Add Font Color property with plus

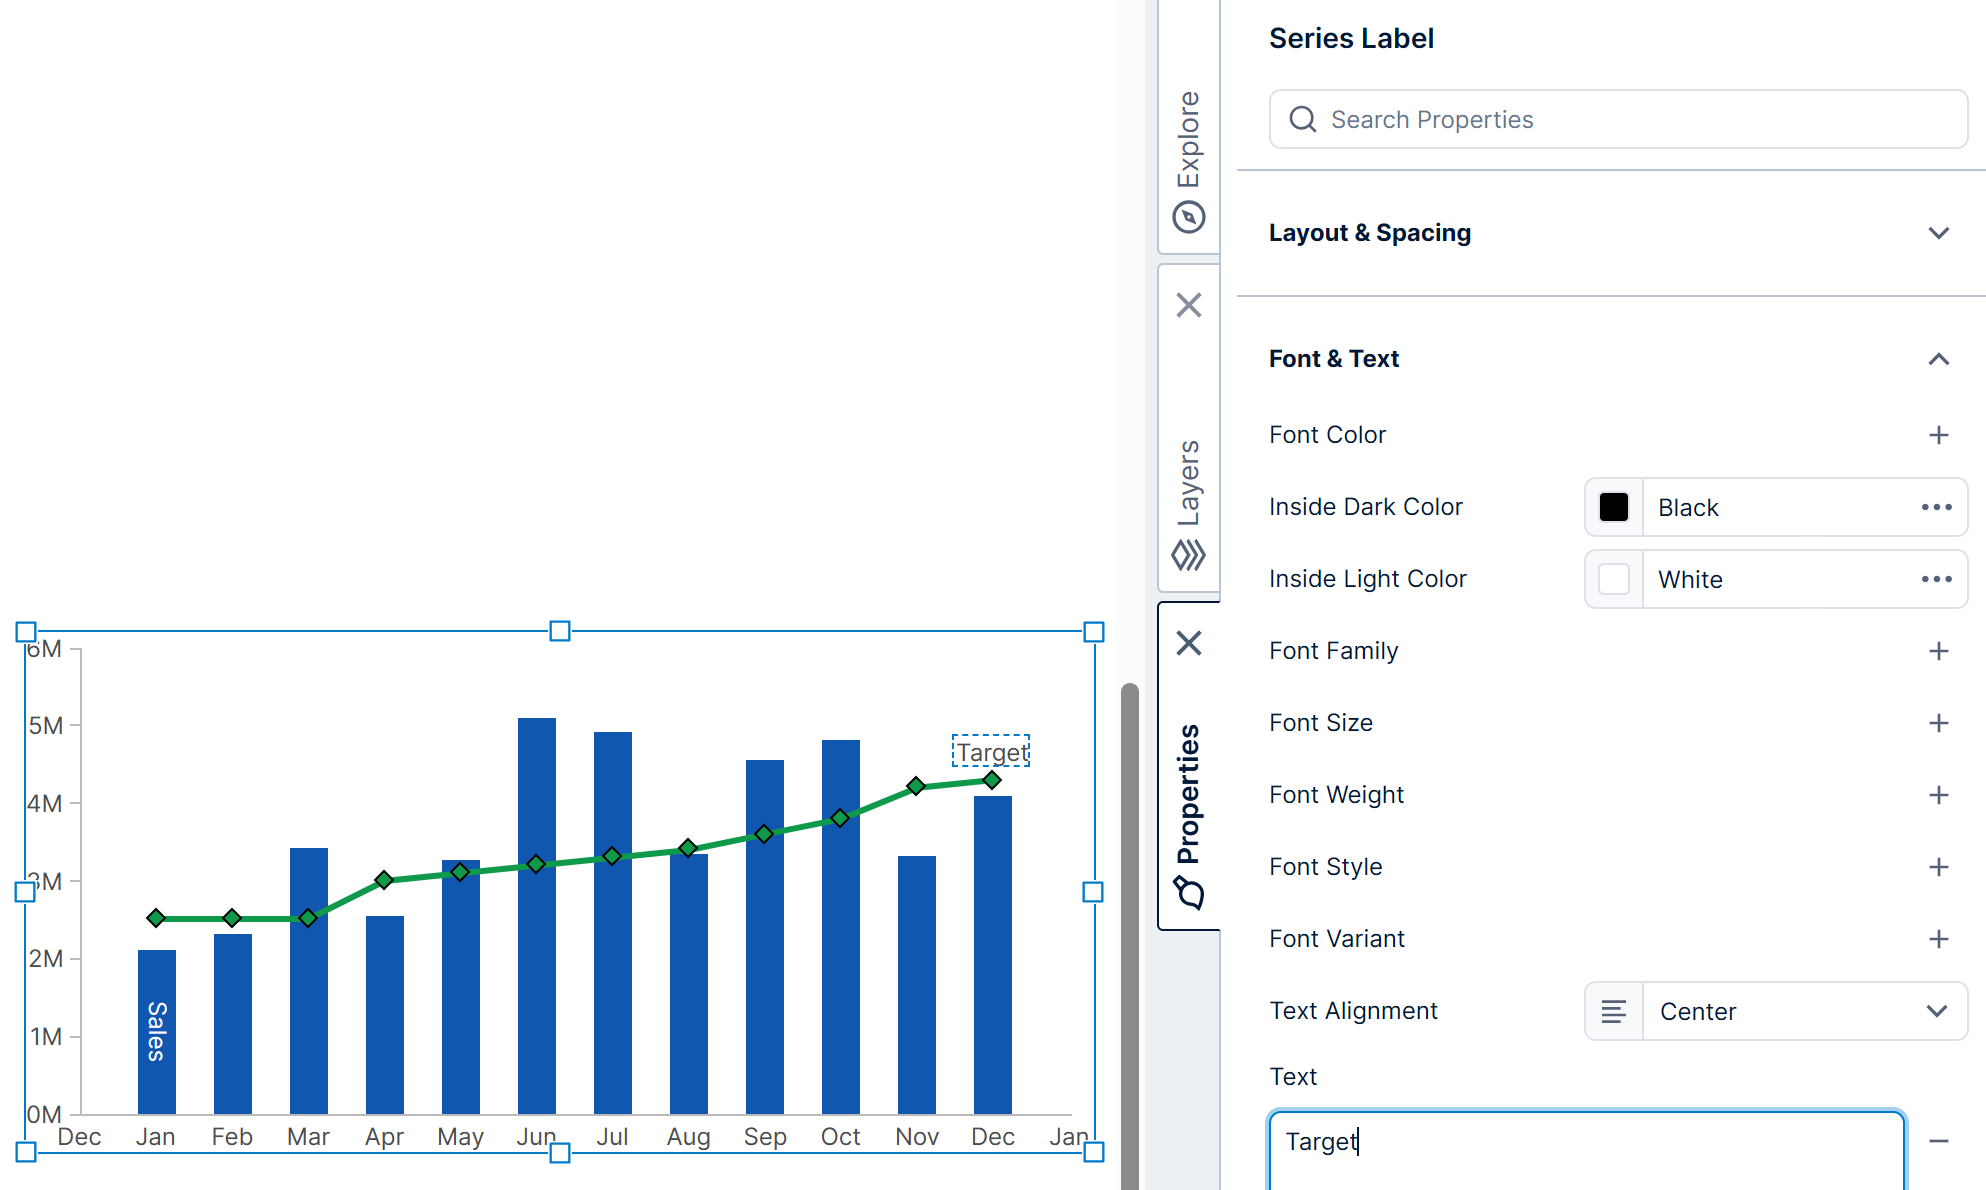tap(1938, 435)
